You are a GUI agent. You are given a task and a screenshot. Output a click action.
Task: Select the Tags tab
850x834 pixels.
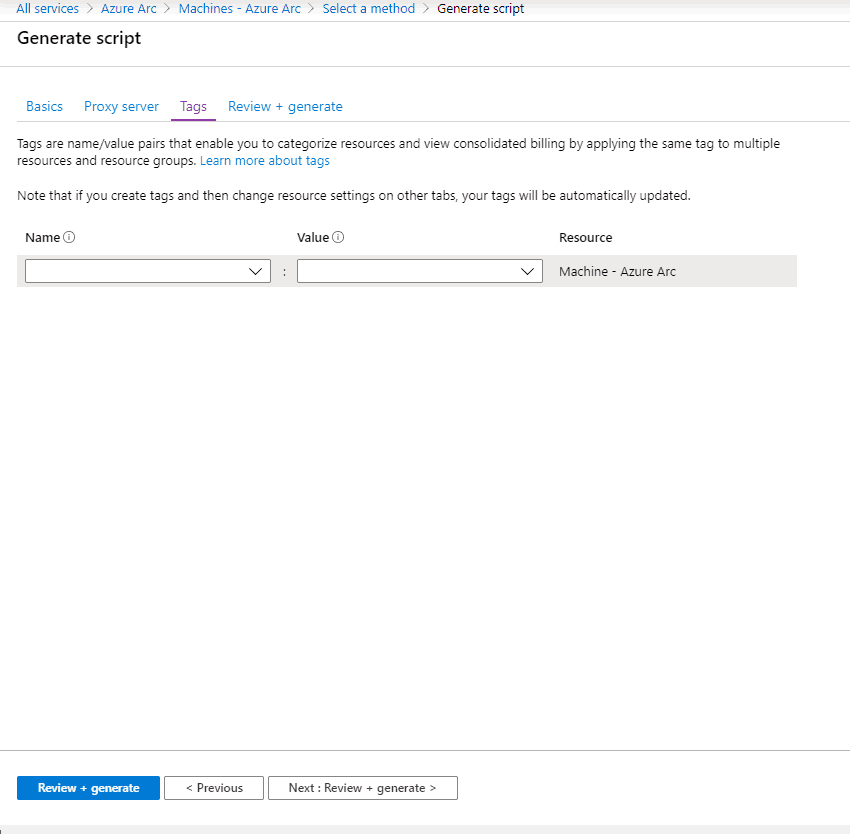(193, 107)
